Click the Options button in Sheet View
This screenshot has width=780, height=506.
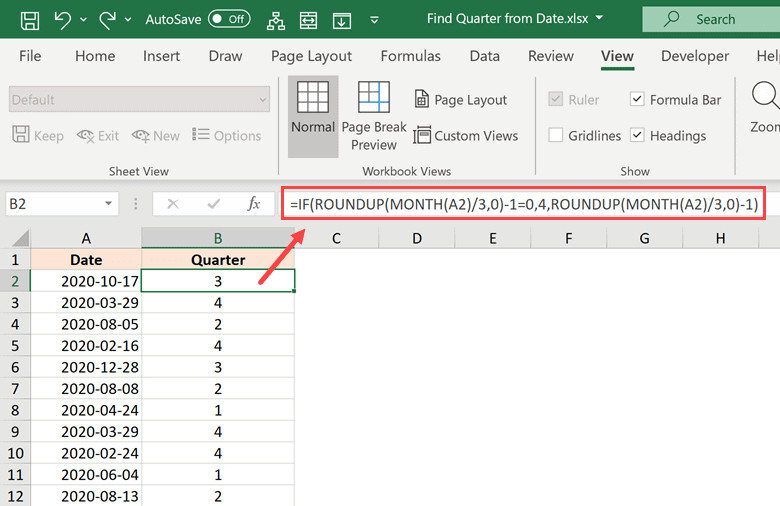pos(227,136)
